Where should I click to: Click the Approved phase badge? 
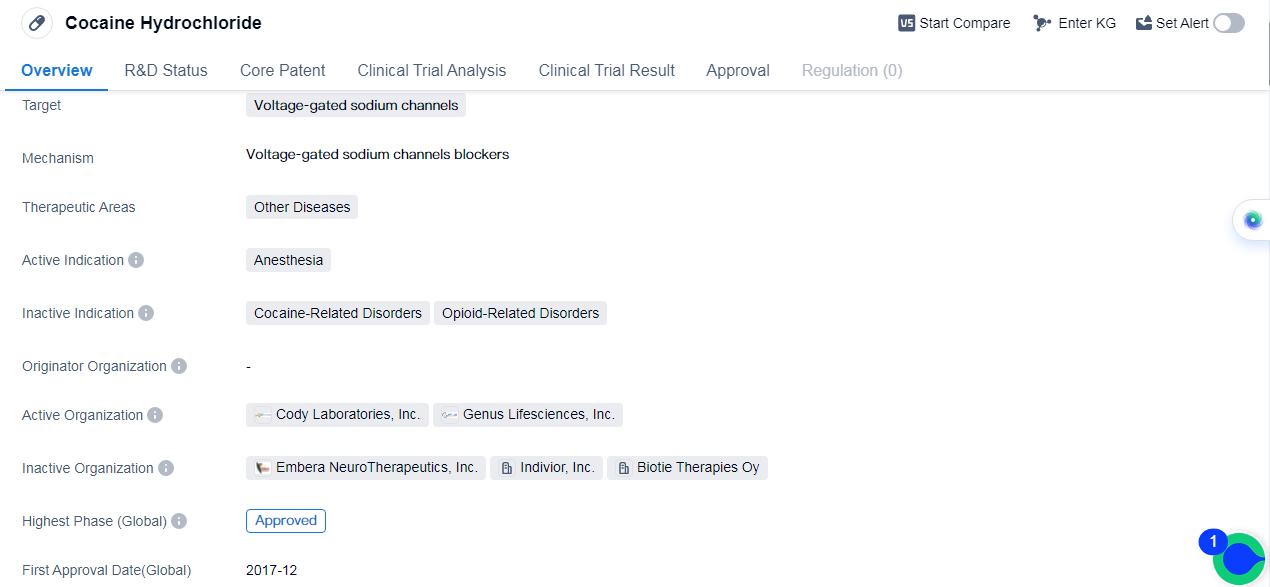(286, 521)
